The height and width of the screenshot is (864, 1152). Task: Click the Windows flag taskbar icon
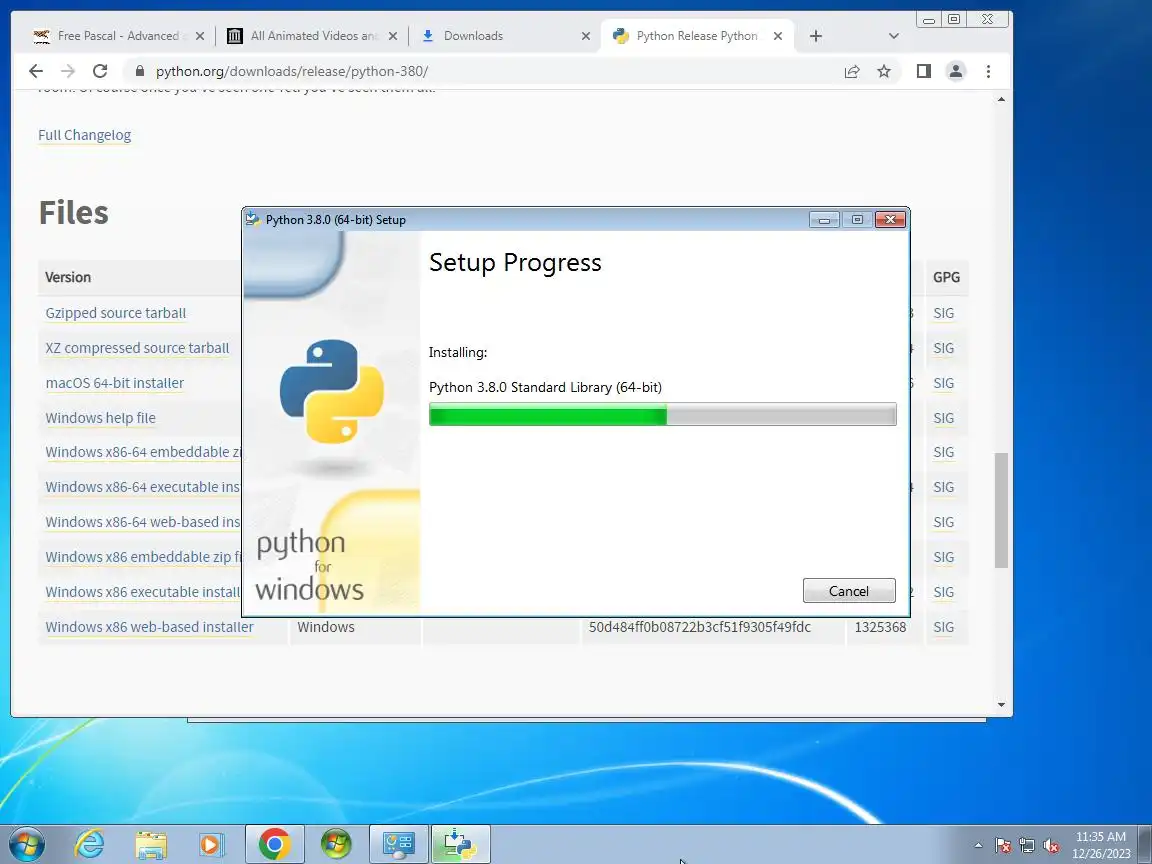[336, 844]
